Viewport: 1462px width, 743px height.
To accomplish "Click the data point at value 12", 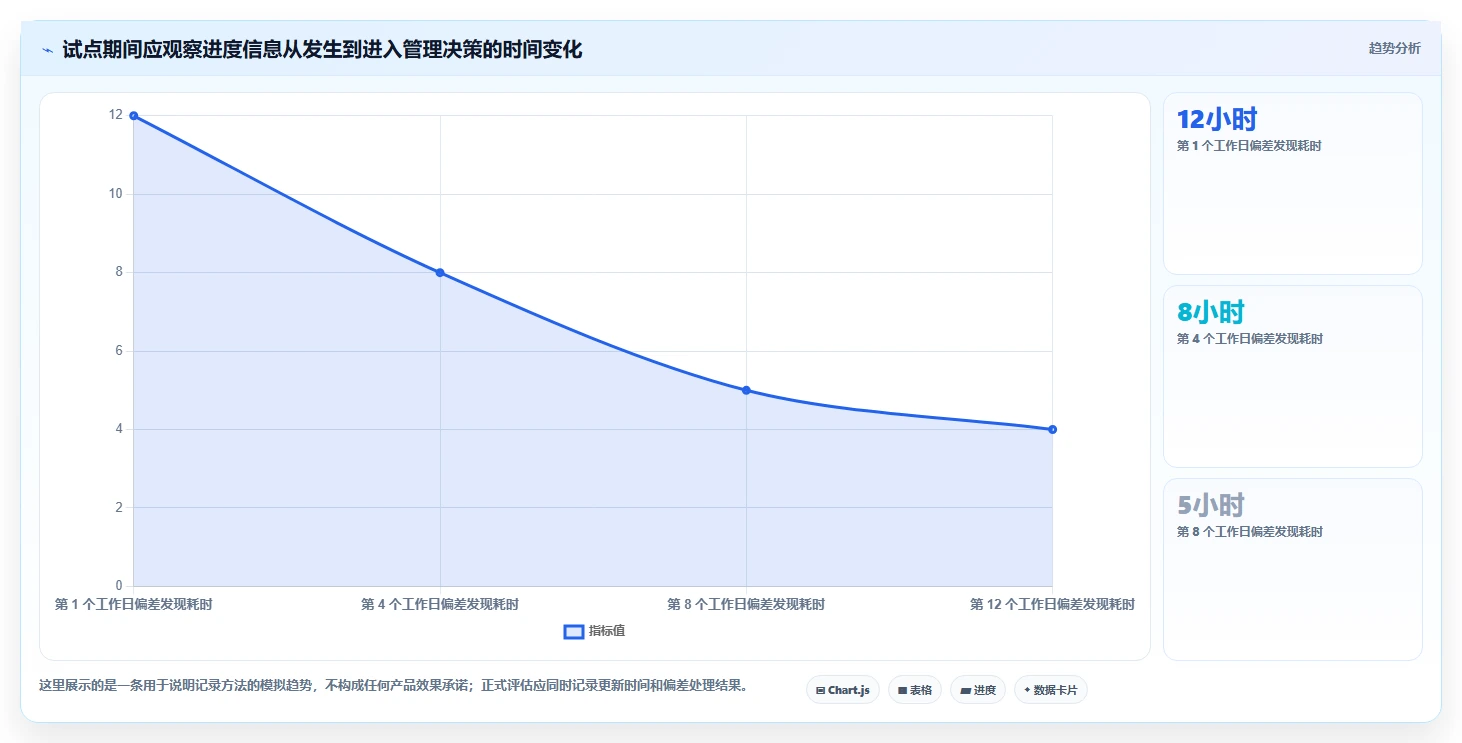I will click(133, 116).
